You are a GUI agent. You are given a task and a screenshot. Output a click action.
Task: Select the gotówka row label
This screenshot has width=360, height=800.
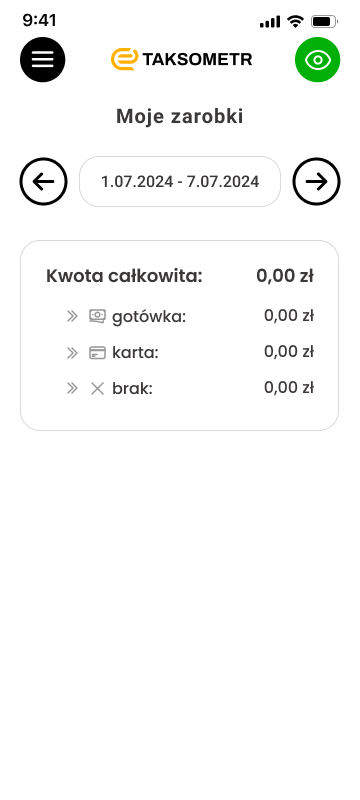[x=149, y=317]
